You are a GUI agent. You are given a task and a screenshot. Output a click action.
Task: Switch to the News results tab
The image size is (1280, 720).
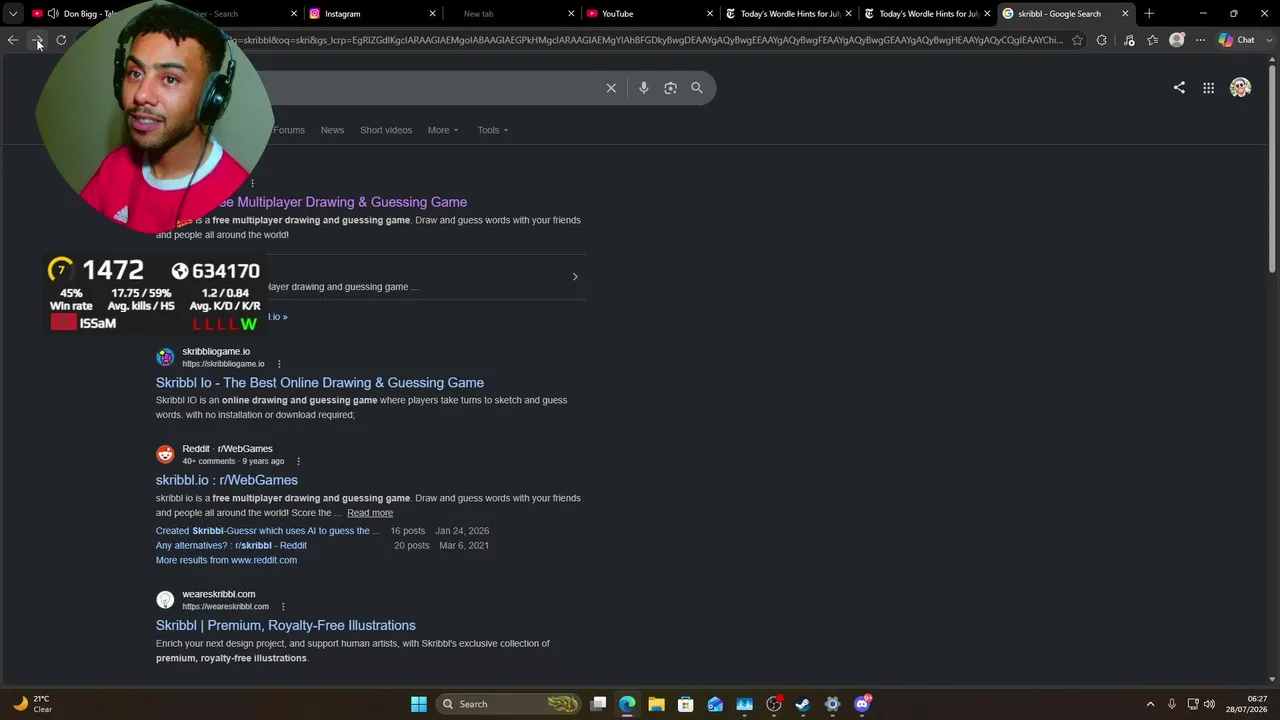332,130
